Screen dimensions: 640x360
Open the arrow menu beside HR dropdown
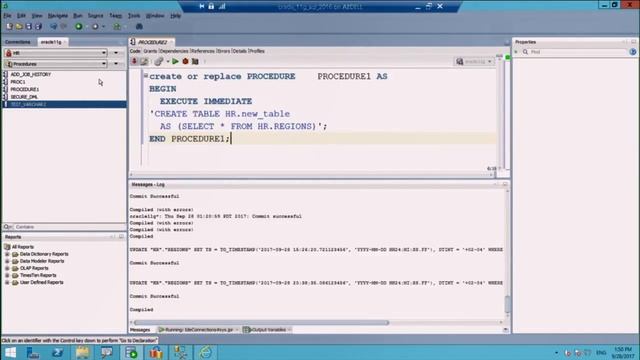coord(116,53)
